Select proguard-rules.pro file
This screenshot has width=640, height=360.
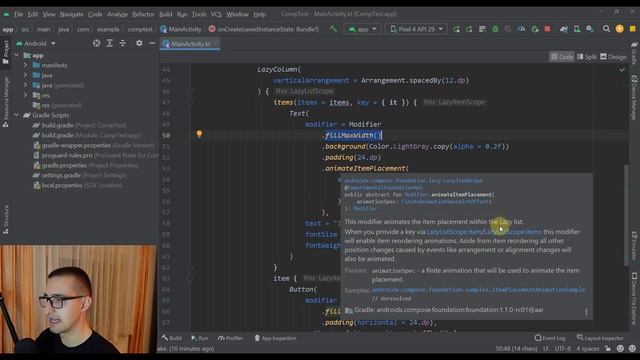coord(96,155)
